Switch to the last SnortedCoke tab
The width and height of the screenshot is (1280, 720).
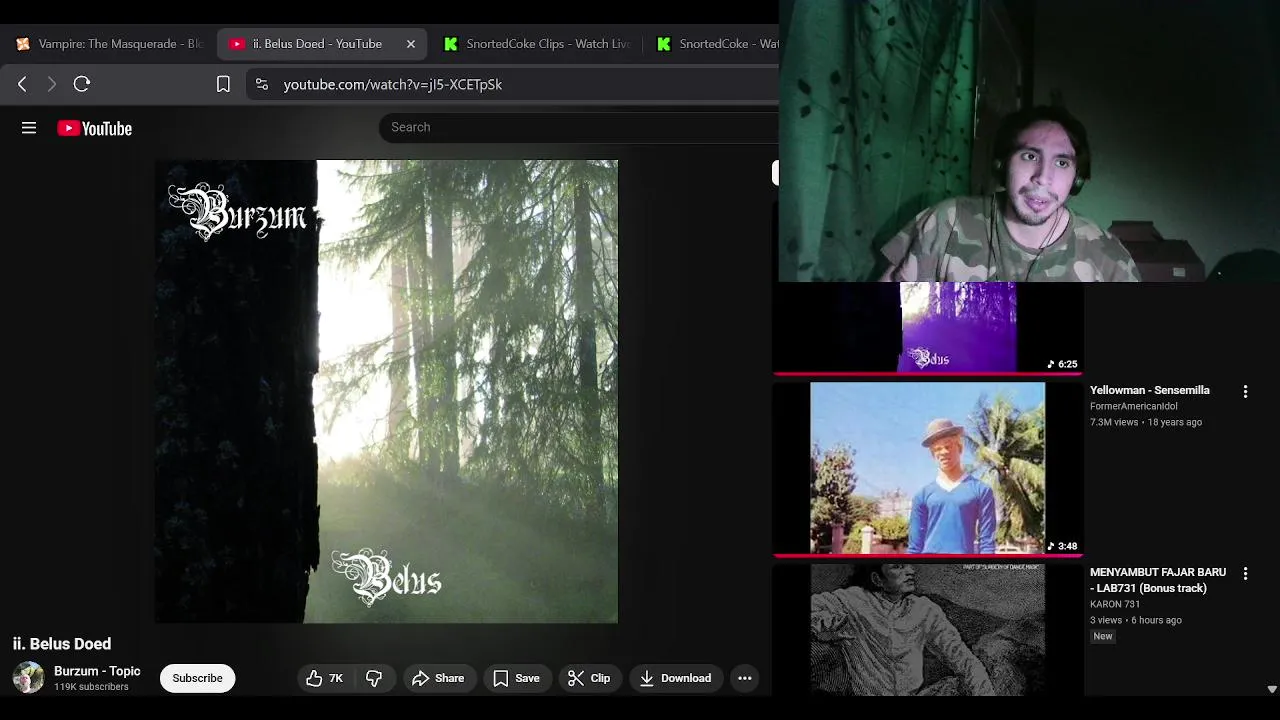coord(715,44)
